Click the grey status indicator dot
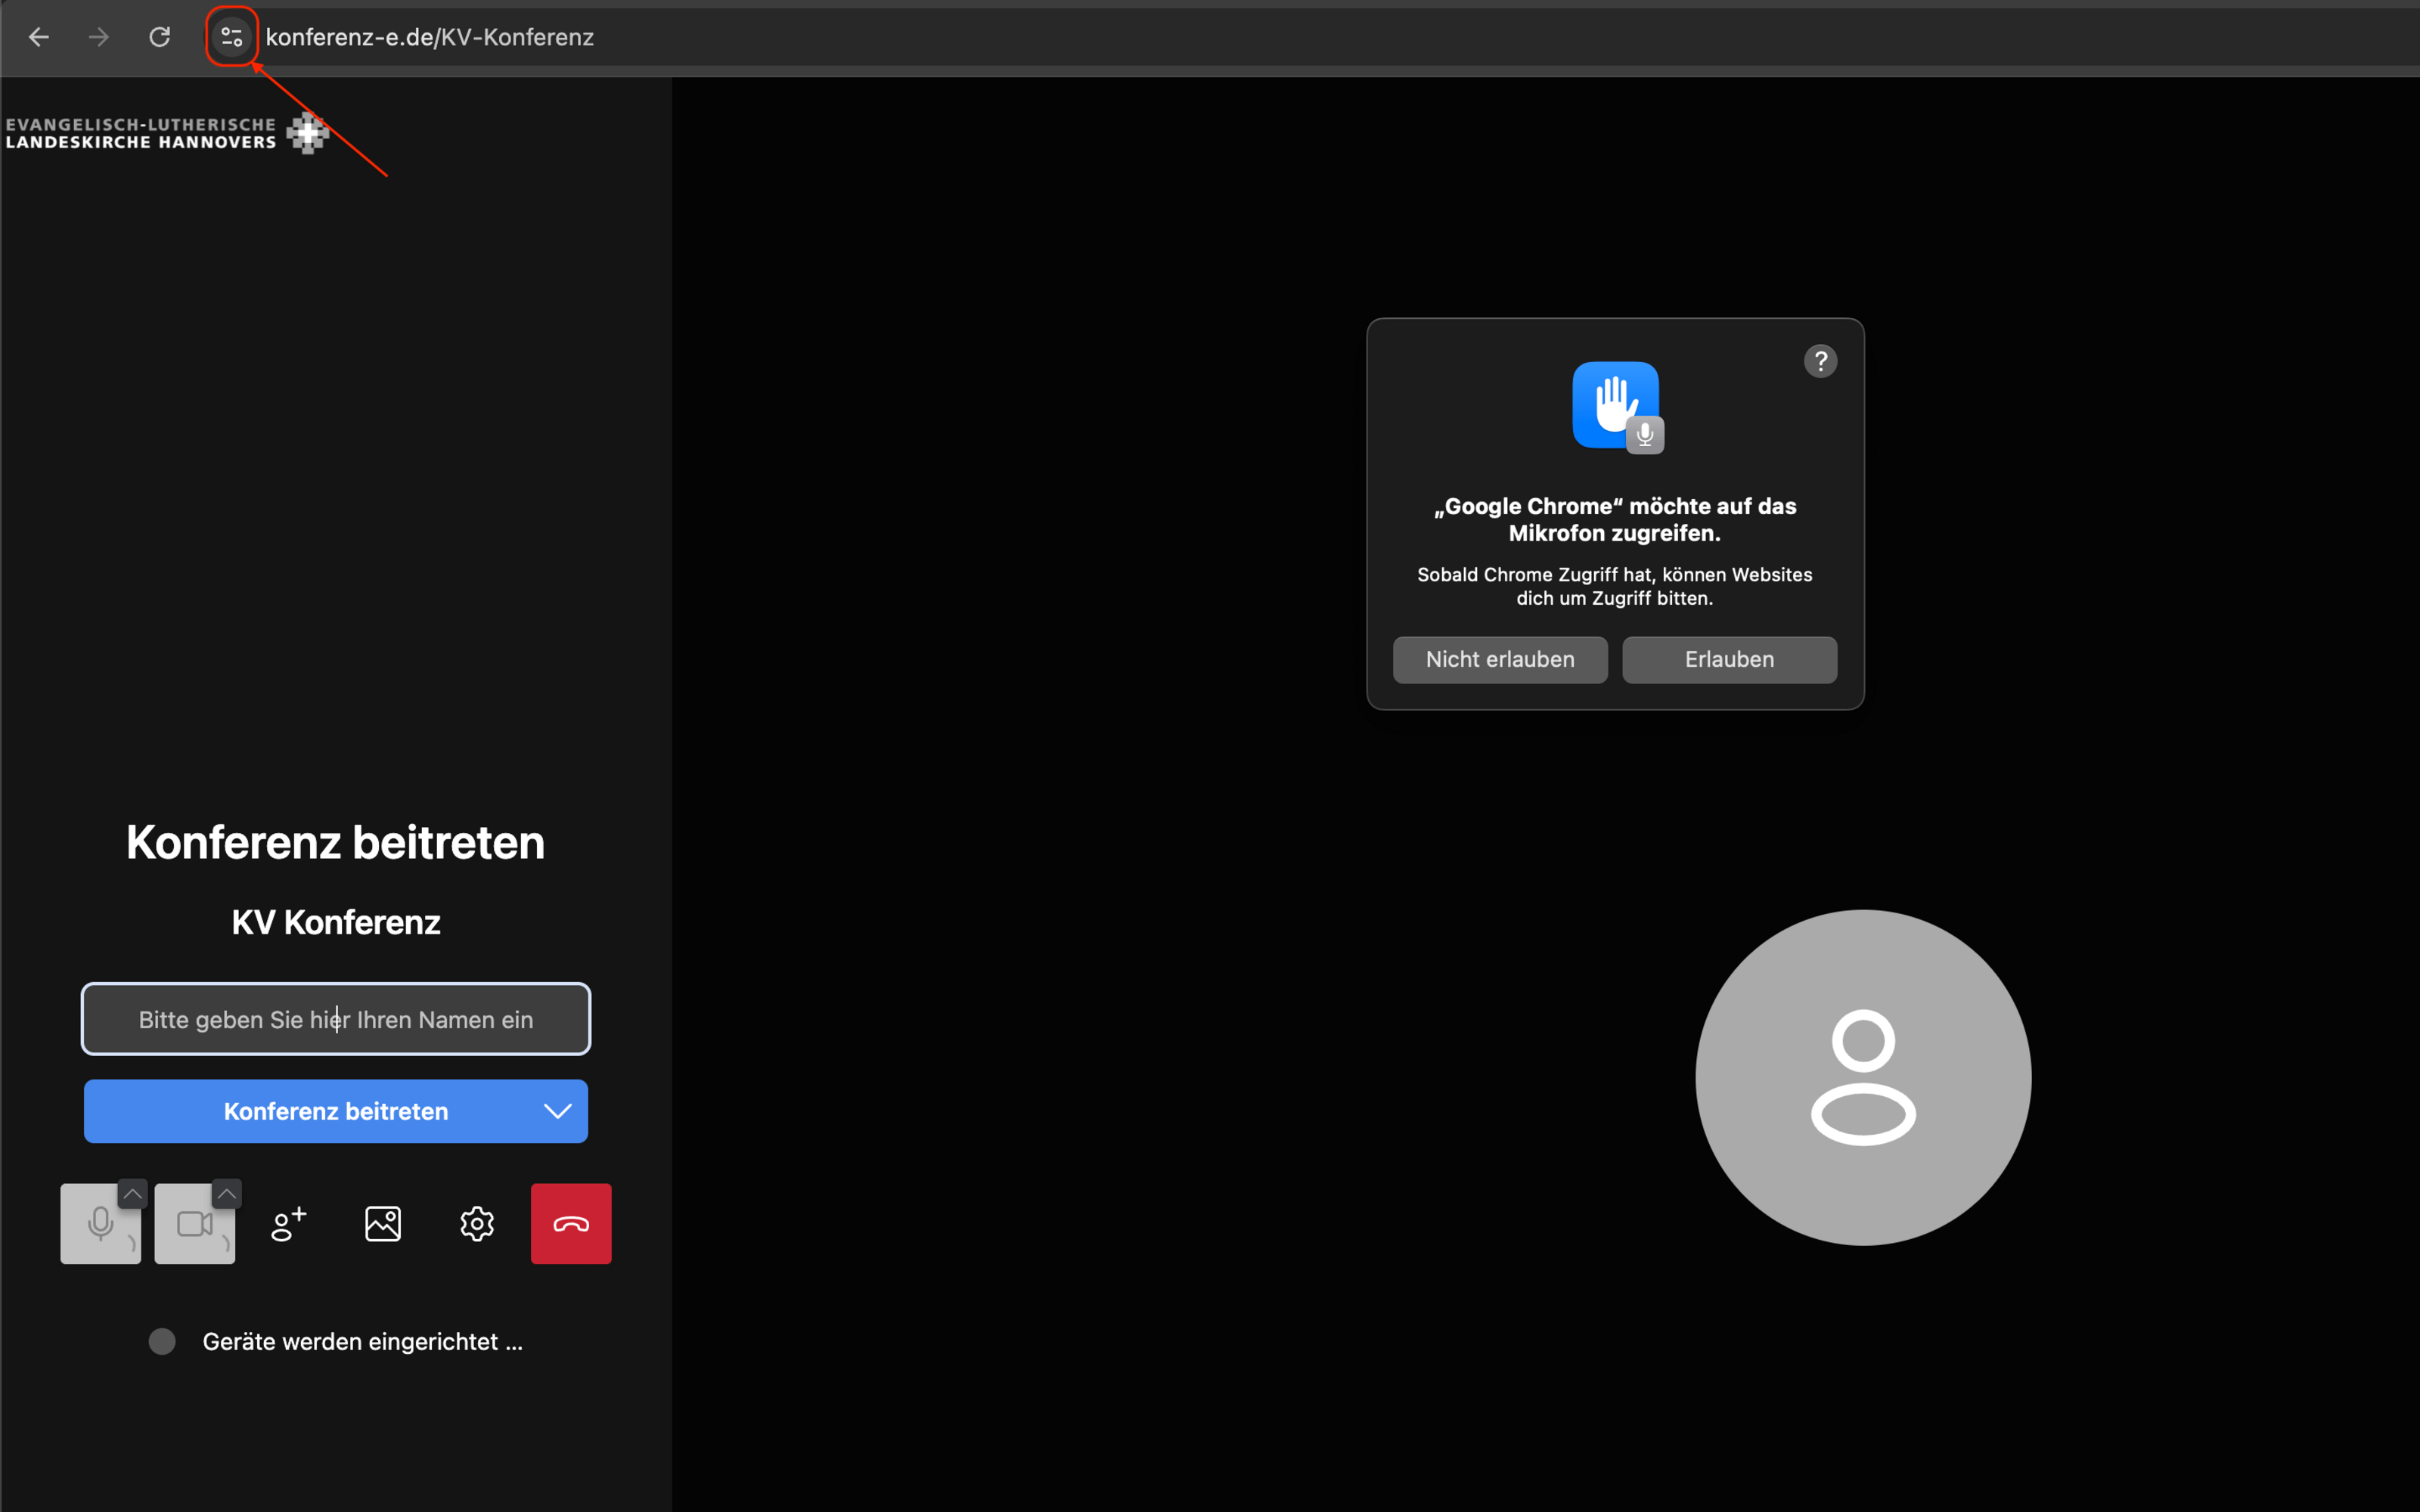This screenshot has width=2420, height=1512. [162, 1341]
